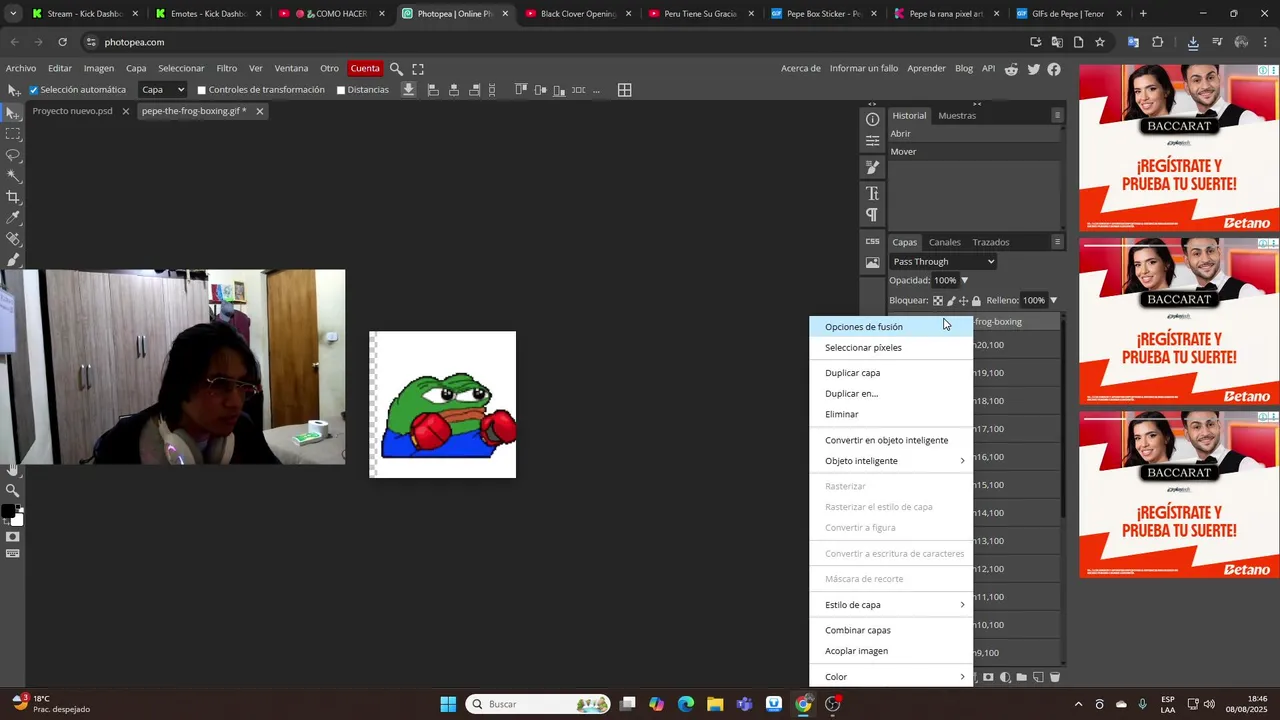Toggle lock position icon
This screenshot has width=1280, height=720.
pyautogui.click(x=963, y=300)
